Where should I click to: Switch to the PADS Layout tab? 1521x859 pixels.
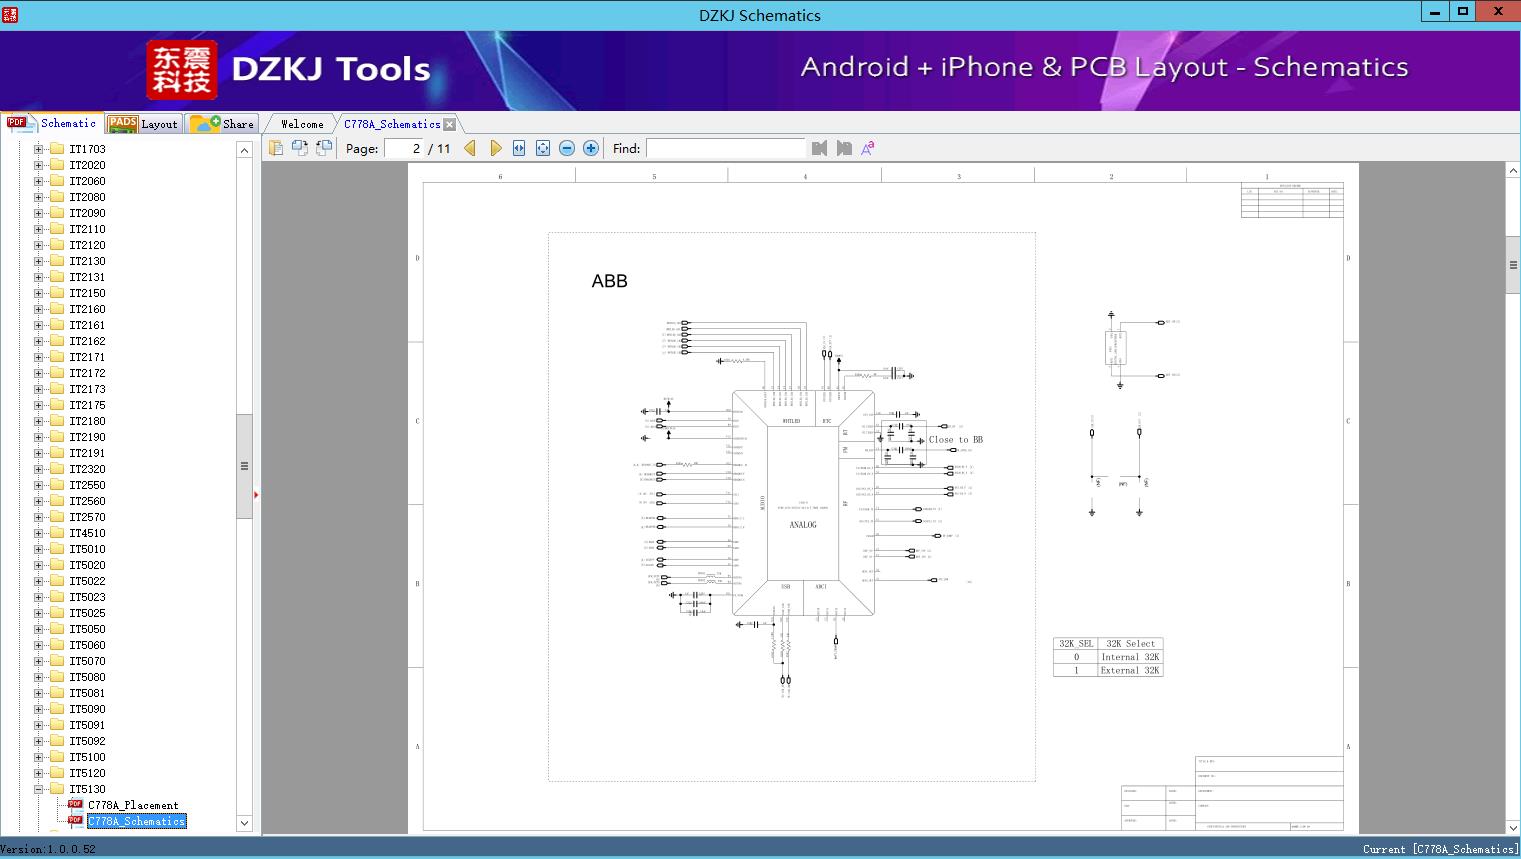[143, 123]
